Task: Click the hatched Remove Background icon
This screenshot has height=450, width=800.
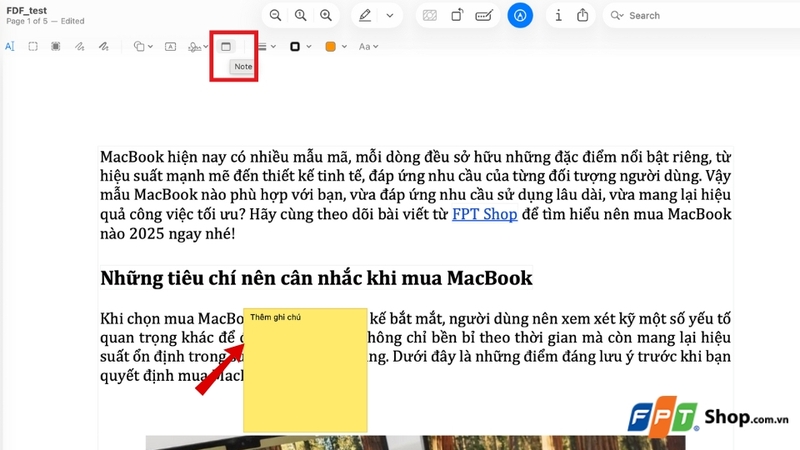Action: [x=430, y=15]
